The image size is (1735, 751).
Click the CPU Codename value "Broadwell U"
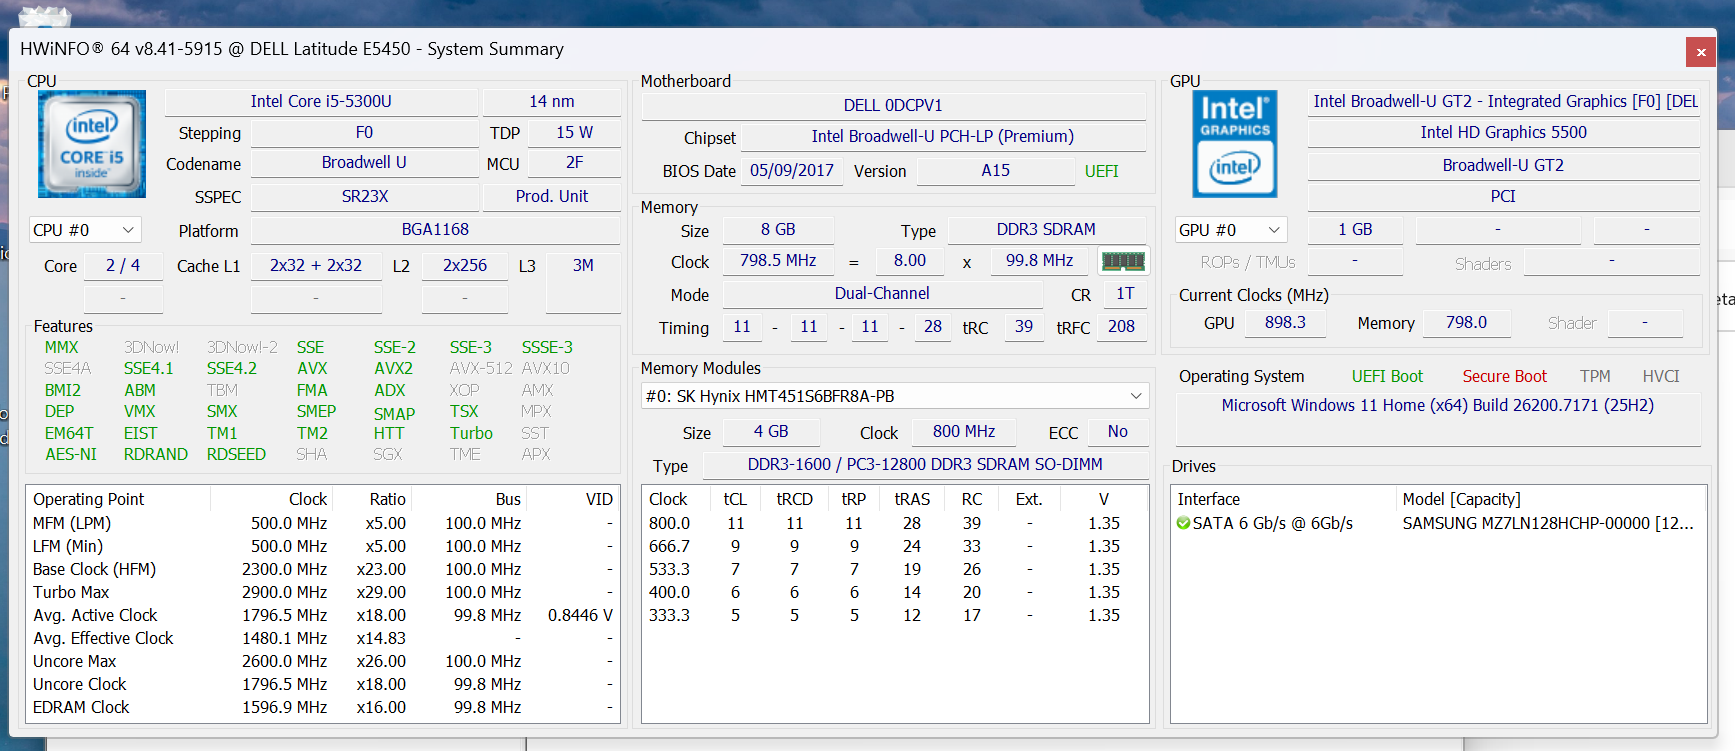tap(364, 162)
